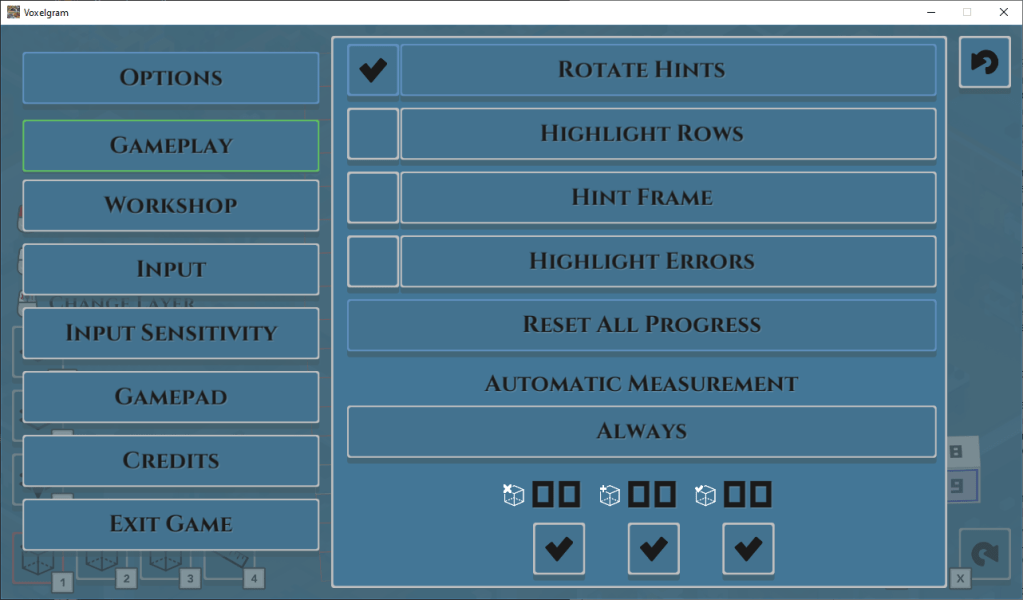This screenshot has height=600, width=1023.
Task: Click the small X button beside the panel
Action: pos(960,579)
